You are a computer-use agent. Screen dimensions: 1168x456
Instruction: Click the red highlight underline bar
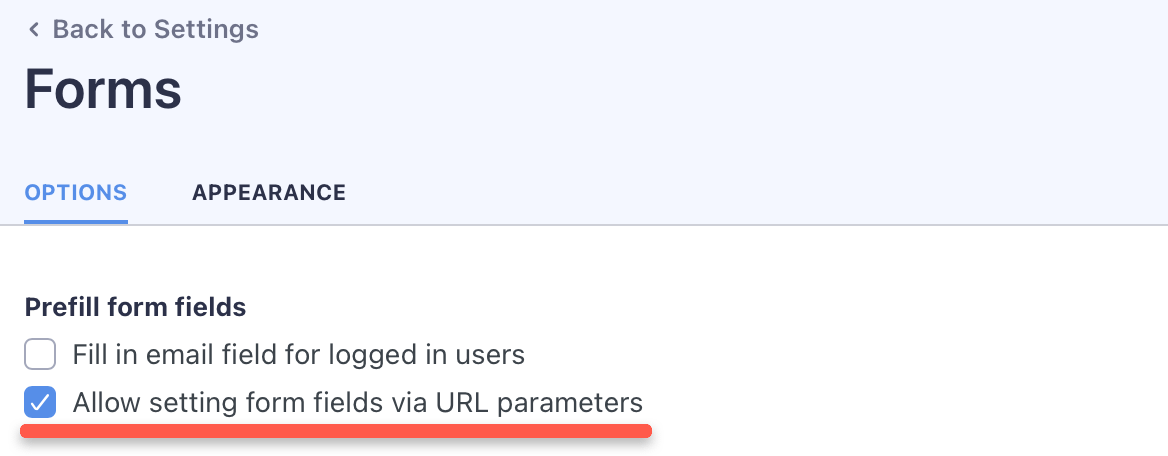click(x=336, y=431)
